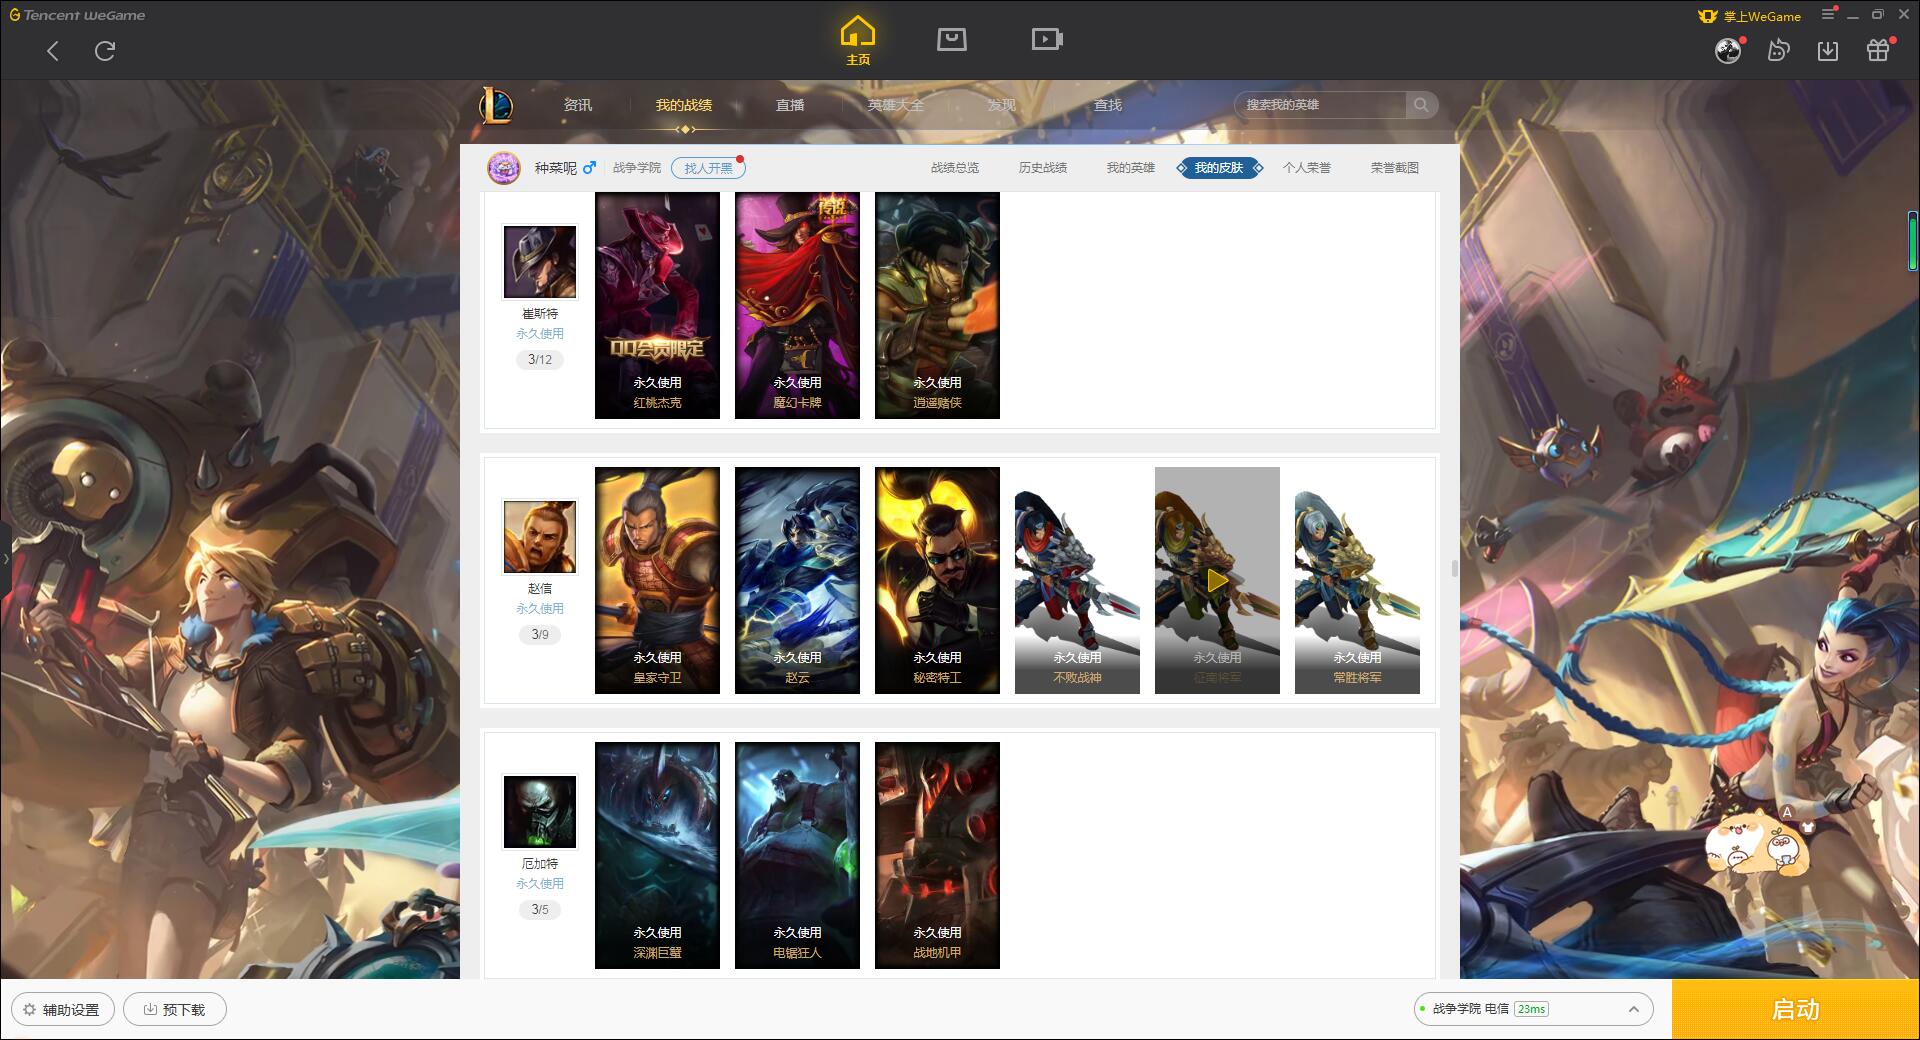Click the 厄加特 champion portrait
The width and height of the screenshot is (1920, 1040).
tap(540, 812)
